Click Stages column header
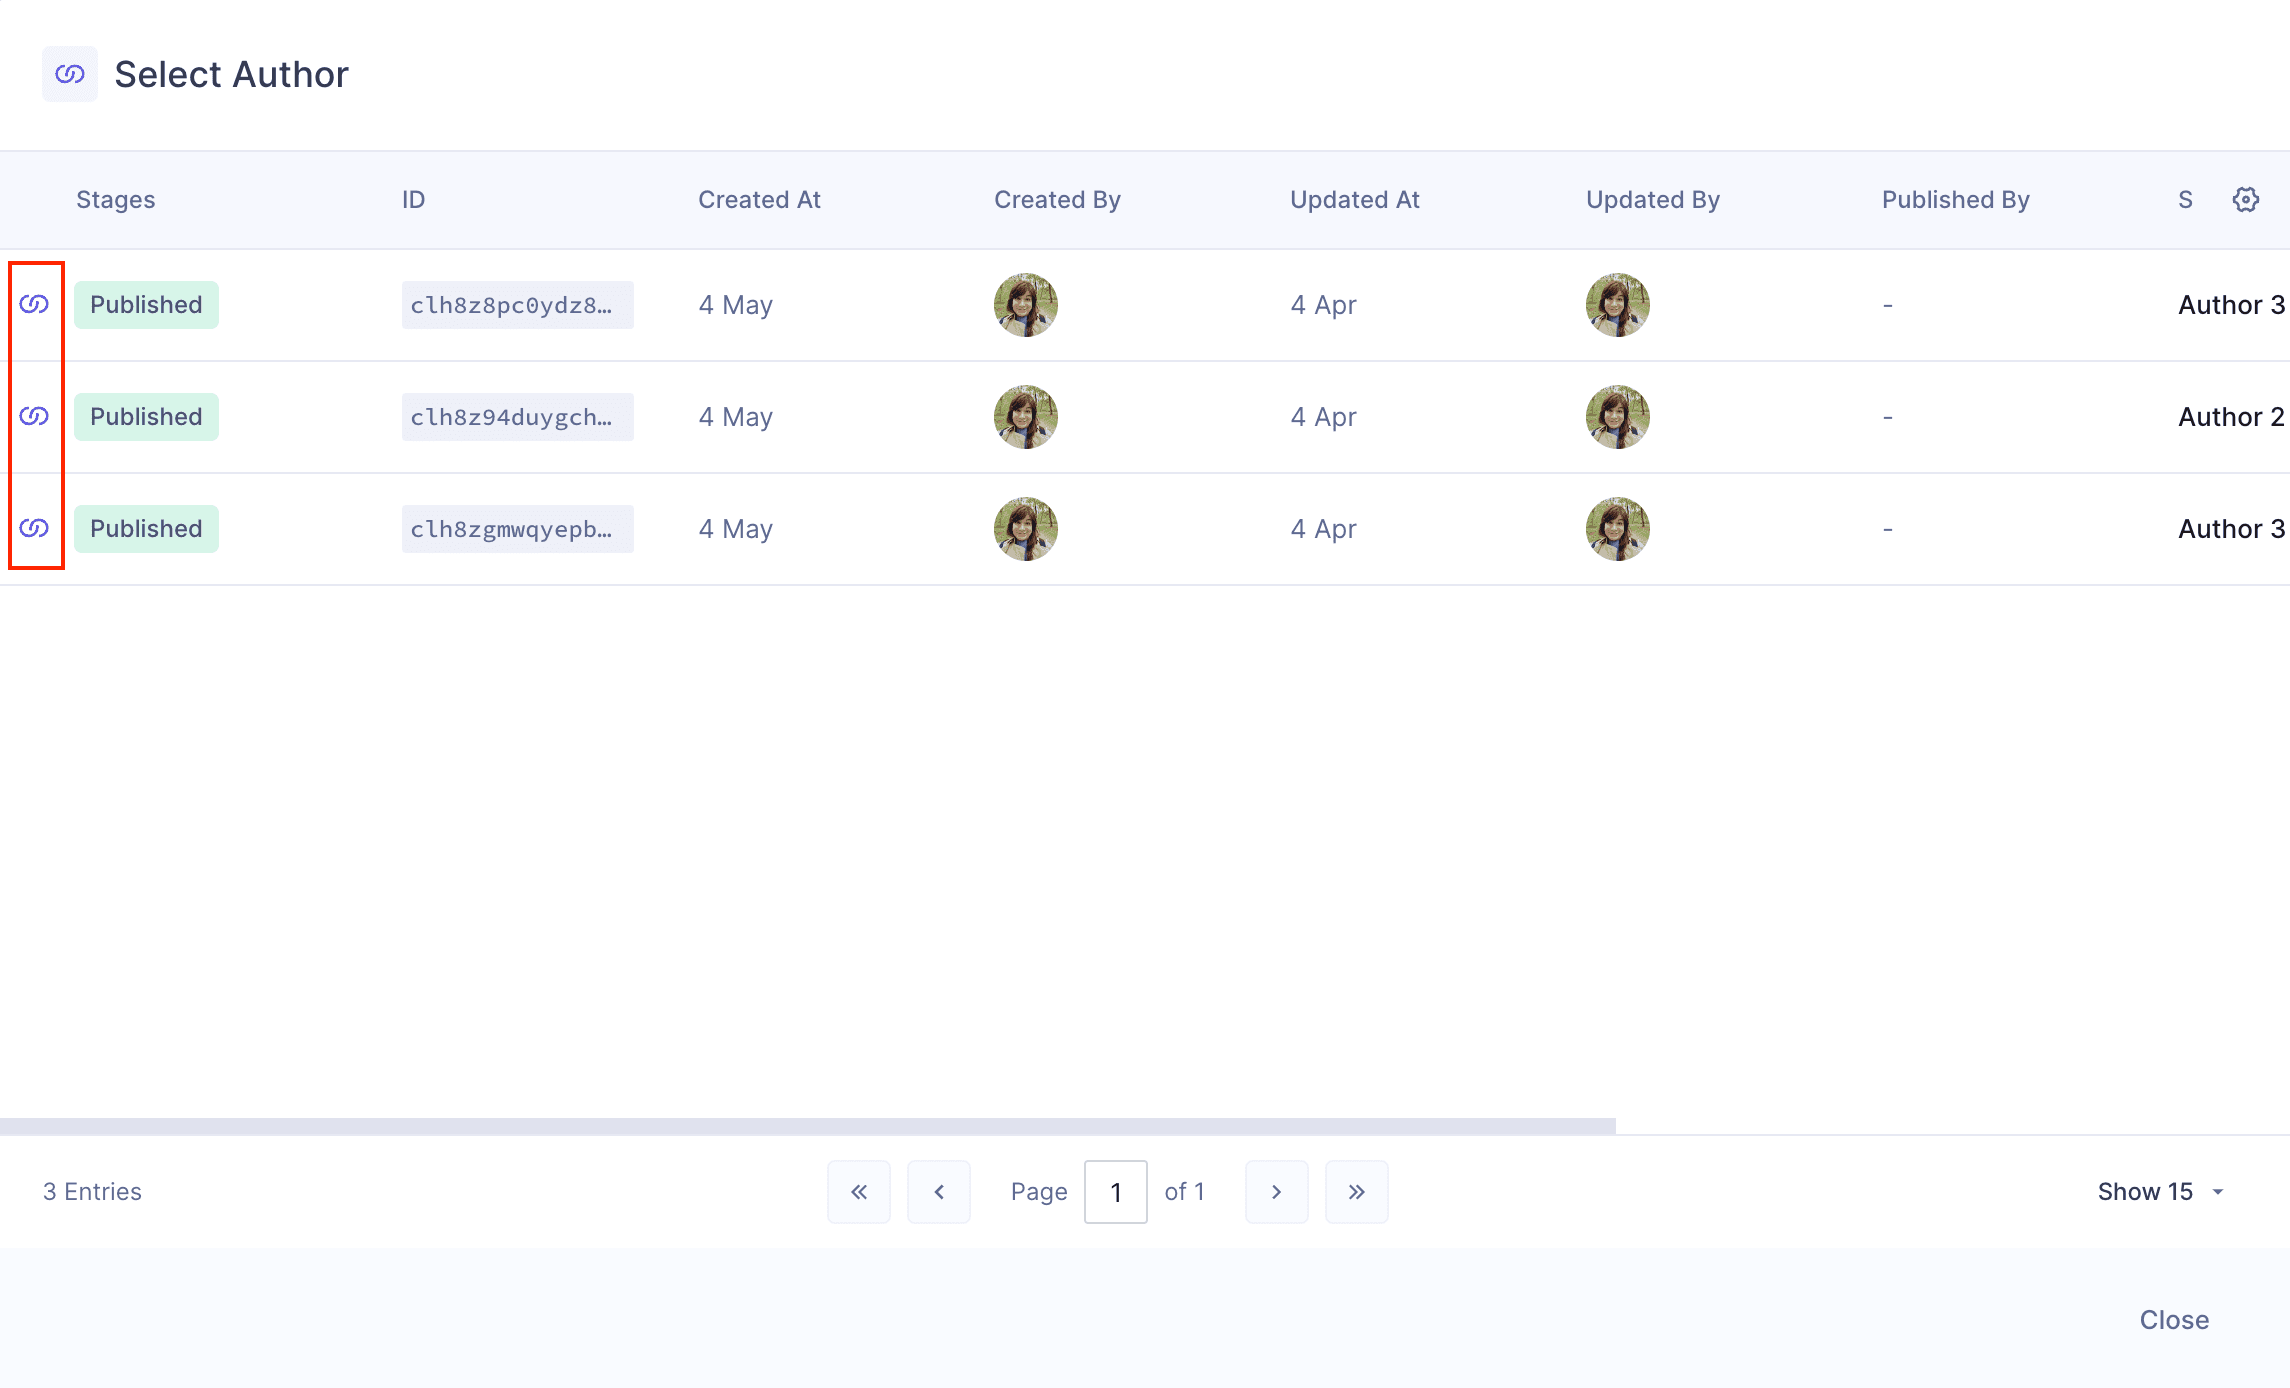Screen dimensions: 2290x1388 (x=116, y=200)
